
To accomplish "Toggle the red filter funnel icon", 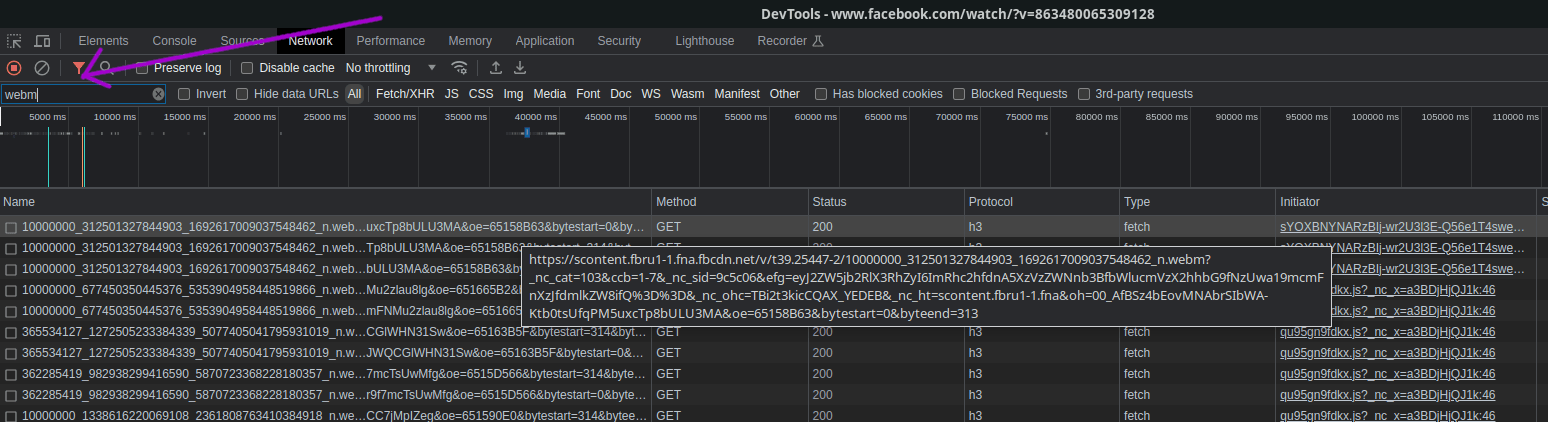I will click(79, 68).
